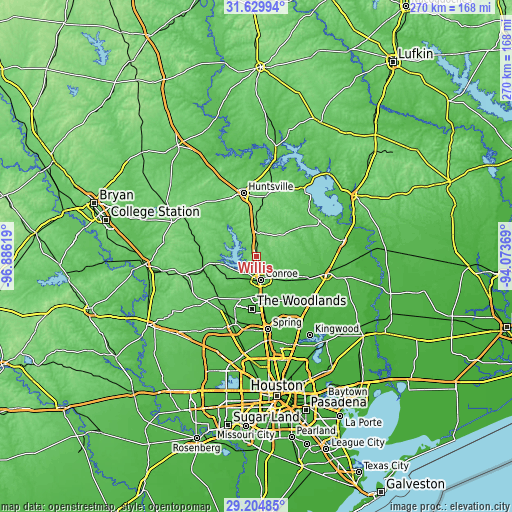Click the Baytown label
Image resolution: width=512 pixels, height=512 pixels.
(x=348, y=391)
